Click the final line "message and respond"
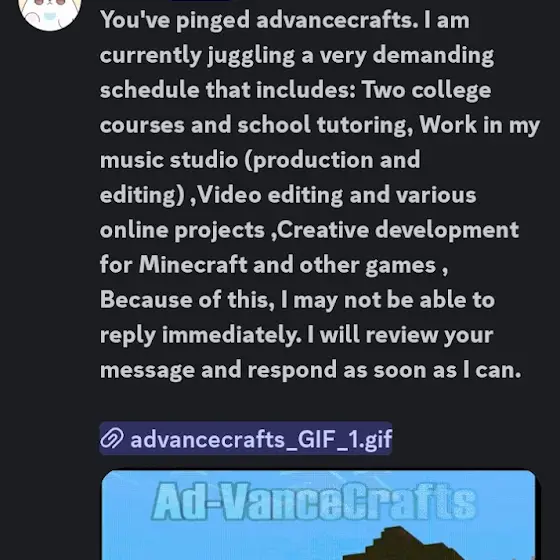 tap(218, 370)
